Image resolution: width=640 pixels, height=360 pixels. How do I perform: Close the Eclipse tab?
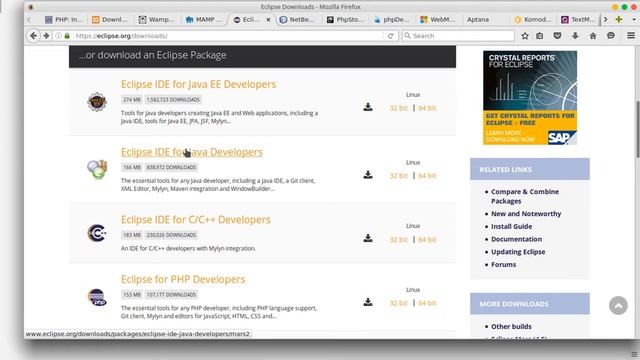268,19
